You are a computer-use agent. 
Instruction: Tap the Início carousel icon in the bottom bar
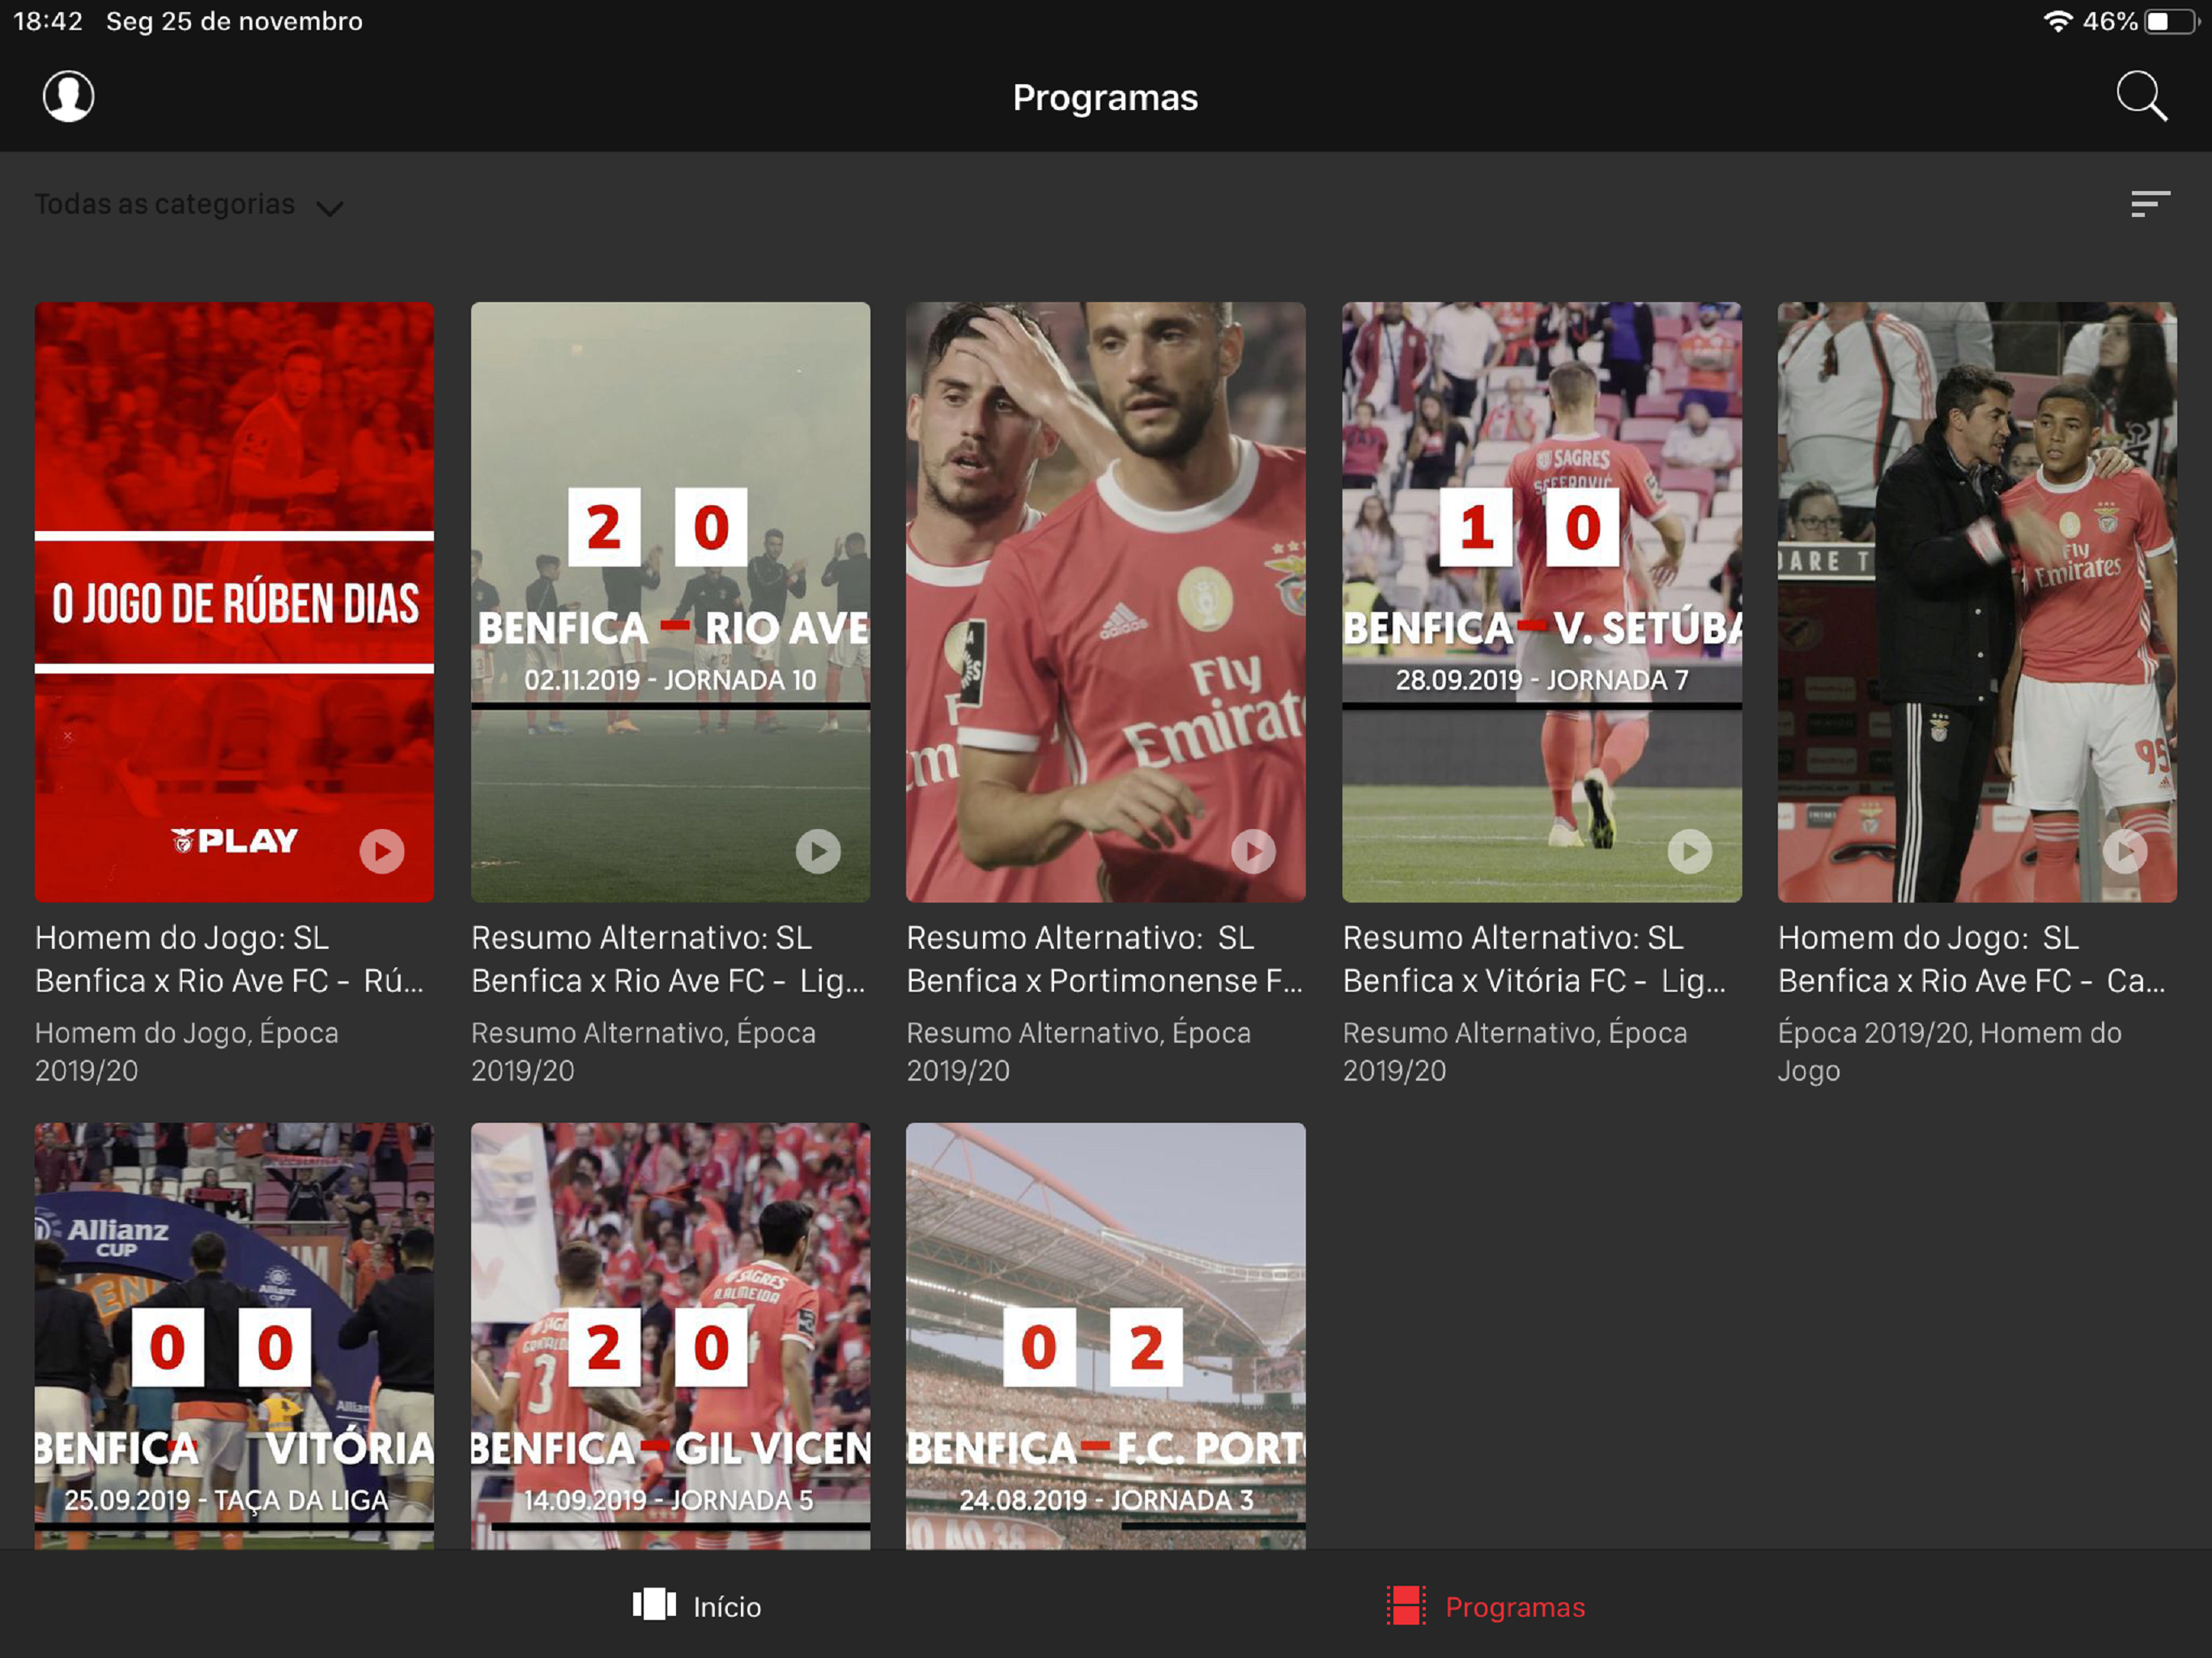[x=654, y=1605]
